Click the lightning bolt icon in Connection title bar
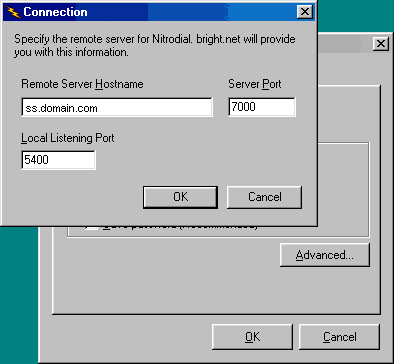The width and height of the screenshot is (394, 364). click(x=13, y=12)
